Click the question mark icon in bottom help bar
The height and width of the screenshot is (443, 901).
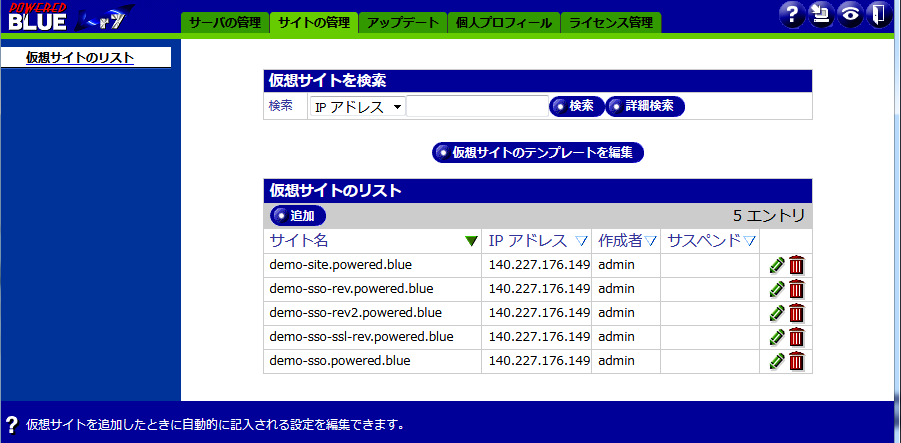point(12,425)
